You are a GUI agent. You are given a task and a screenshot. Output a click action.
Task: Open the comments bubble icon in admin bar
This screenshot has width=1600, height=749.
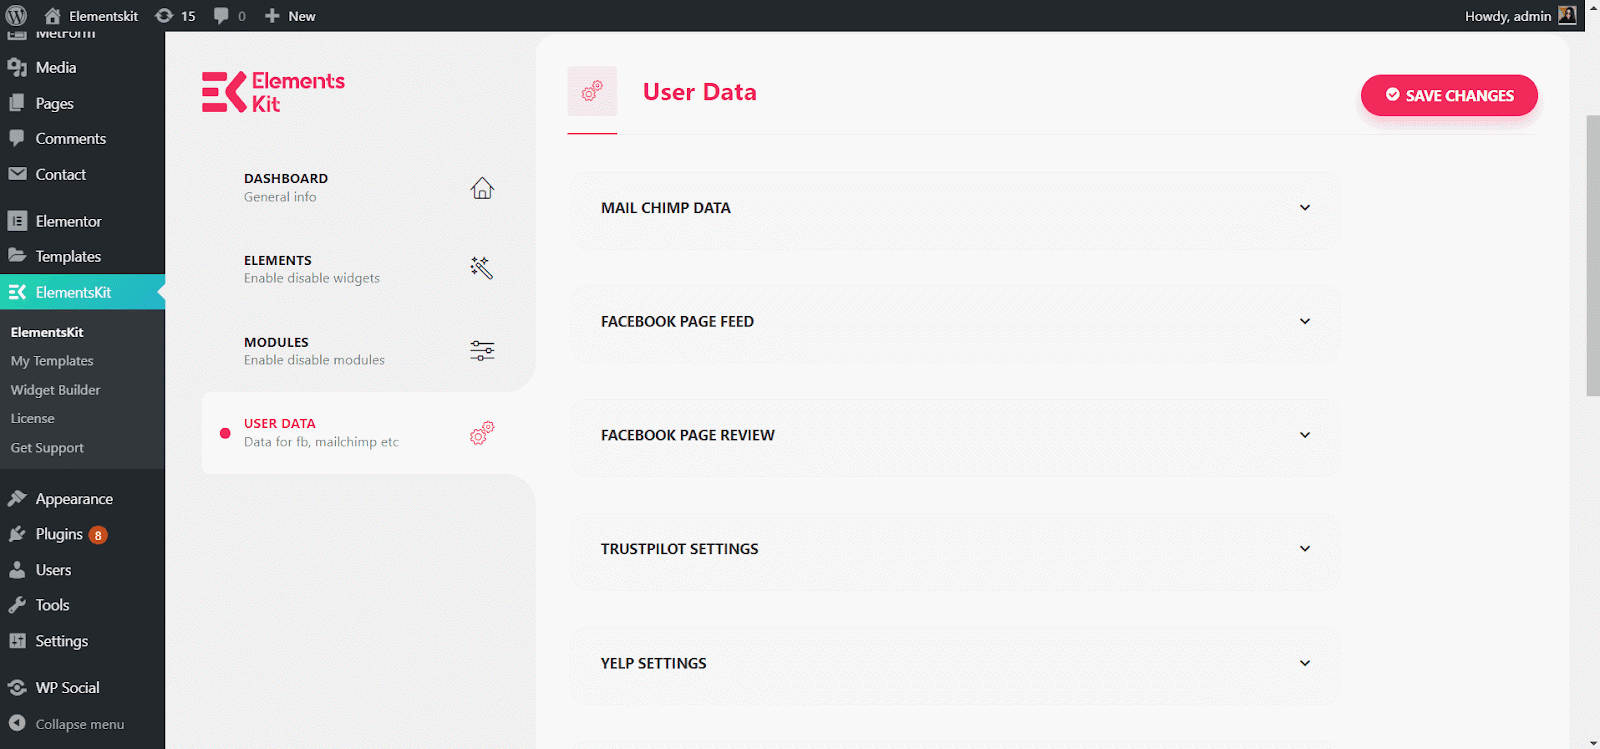coord(221,16)
